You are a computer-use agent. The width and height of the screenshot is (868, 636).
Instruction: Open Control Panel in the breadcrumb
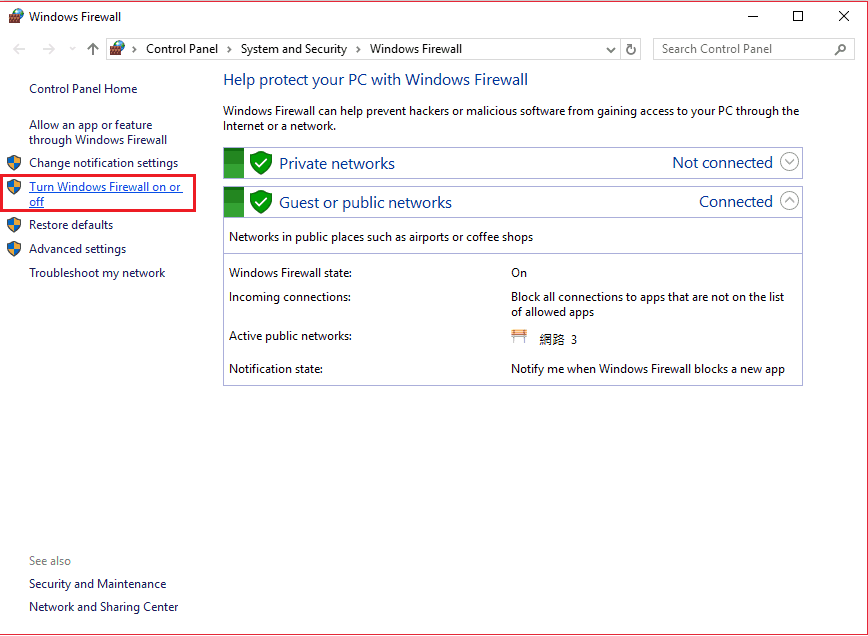[x=182, y=49]
